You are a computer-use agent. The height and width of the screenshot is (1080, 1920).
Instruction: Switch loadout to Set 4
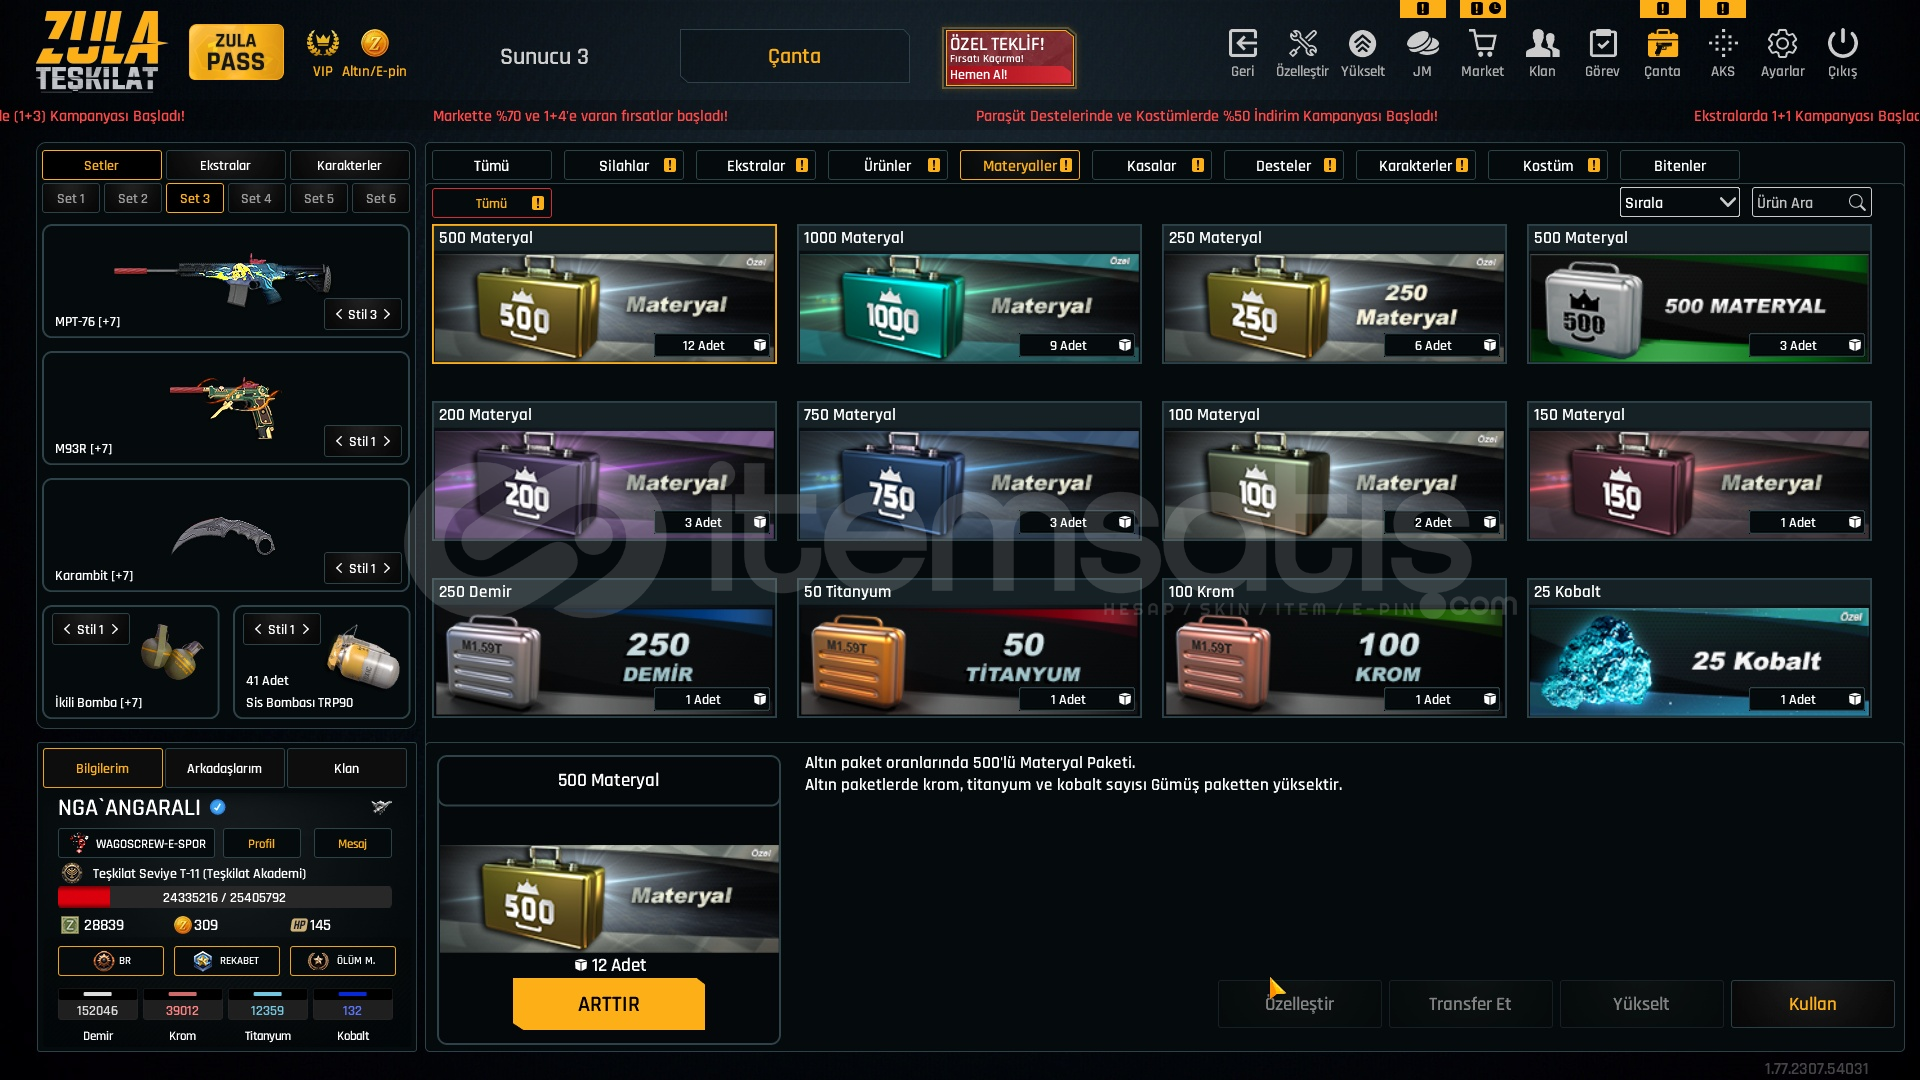click(256, 198)
